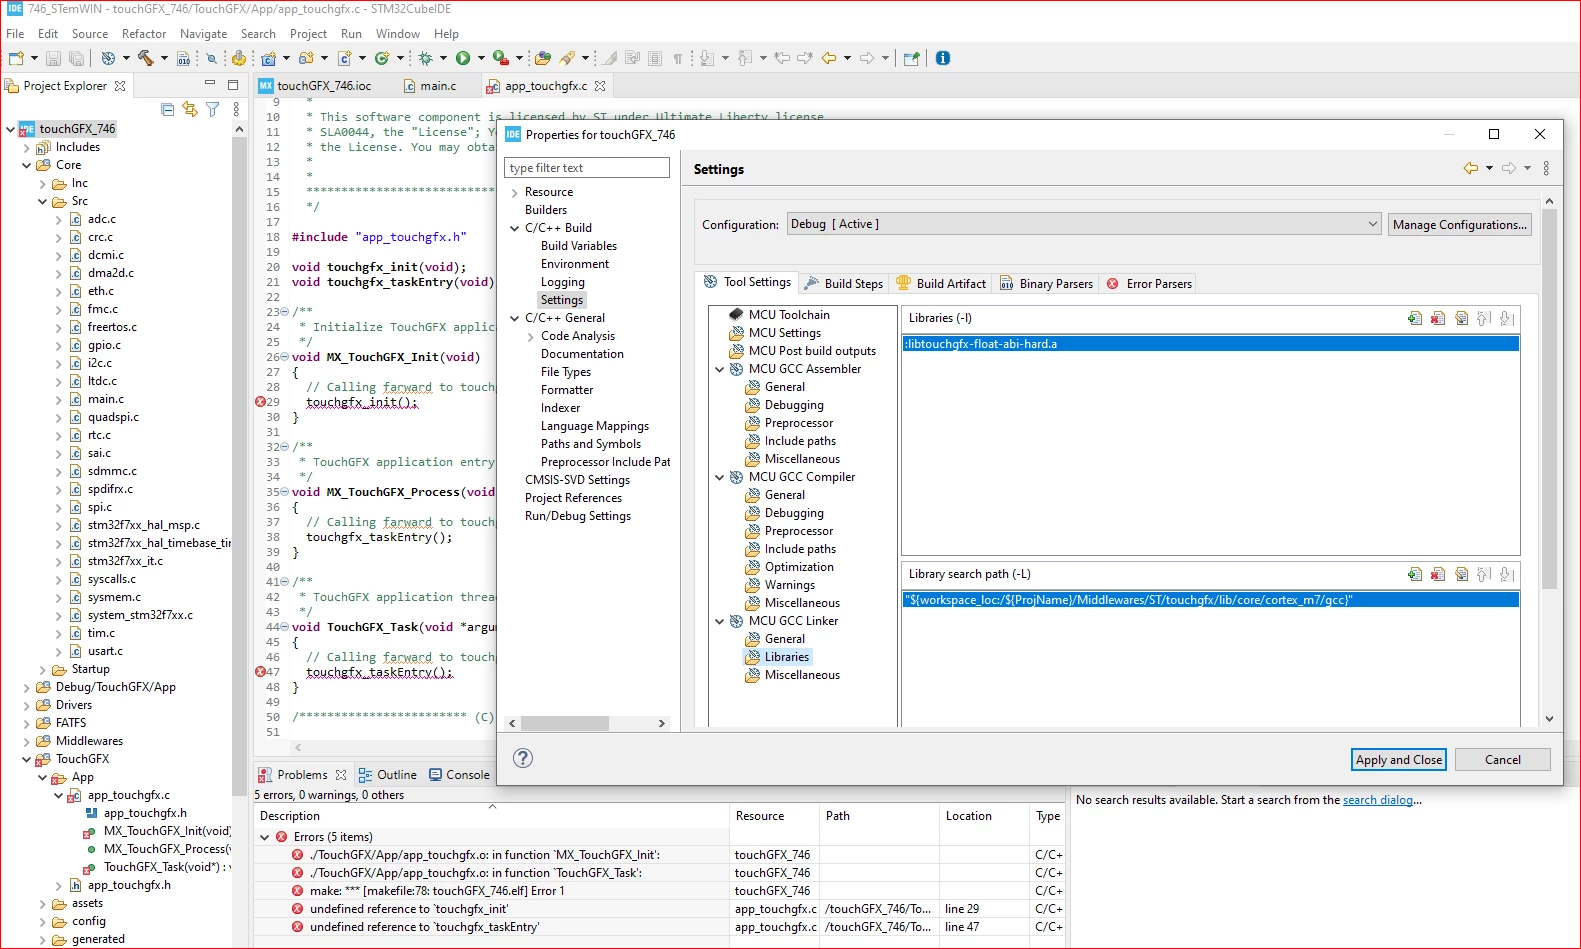The image size is (1581, 949).
Task: Collapse the MCU GCC Linker tree node
Action: click(x=719, y=621)
